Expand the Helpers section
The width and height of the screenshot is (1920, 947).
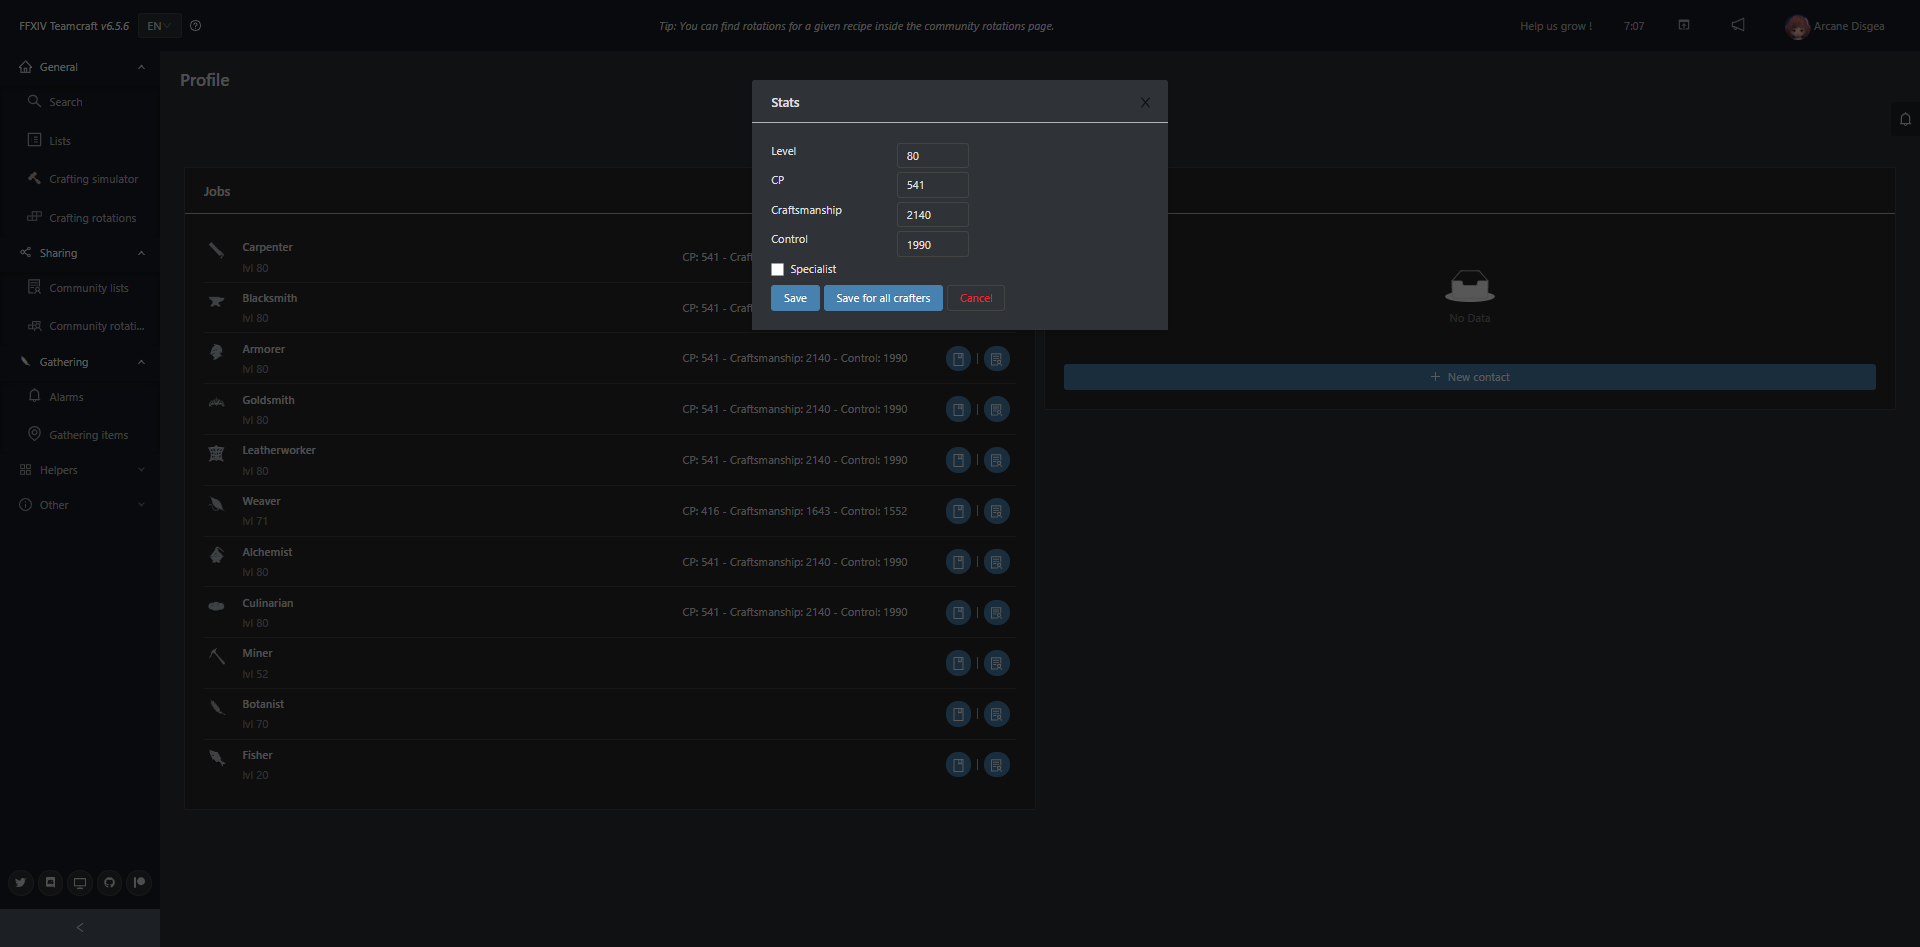[x=141, y=469]
